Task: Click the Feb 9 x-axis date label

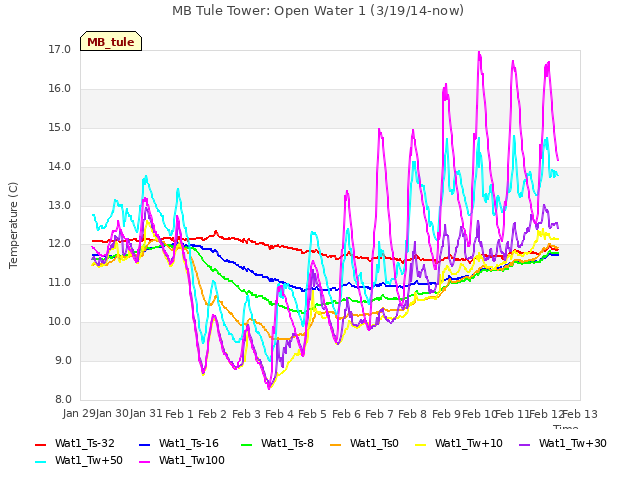Action: coord(446,414)
